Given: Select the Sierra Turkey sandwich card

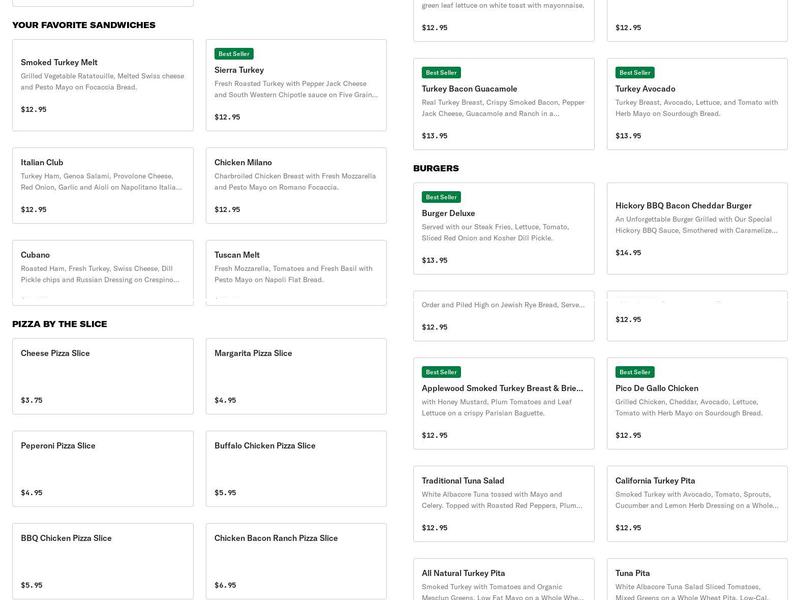Looking at the screenshot, I should (x=296, y=85).
